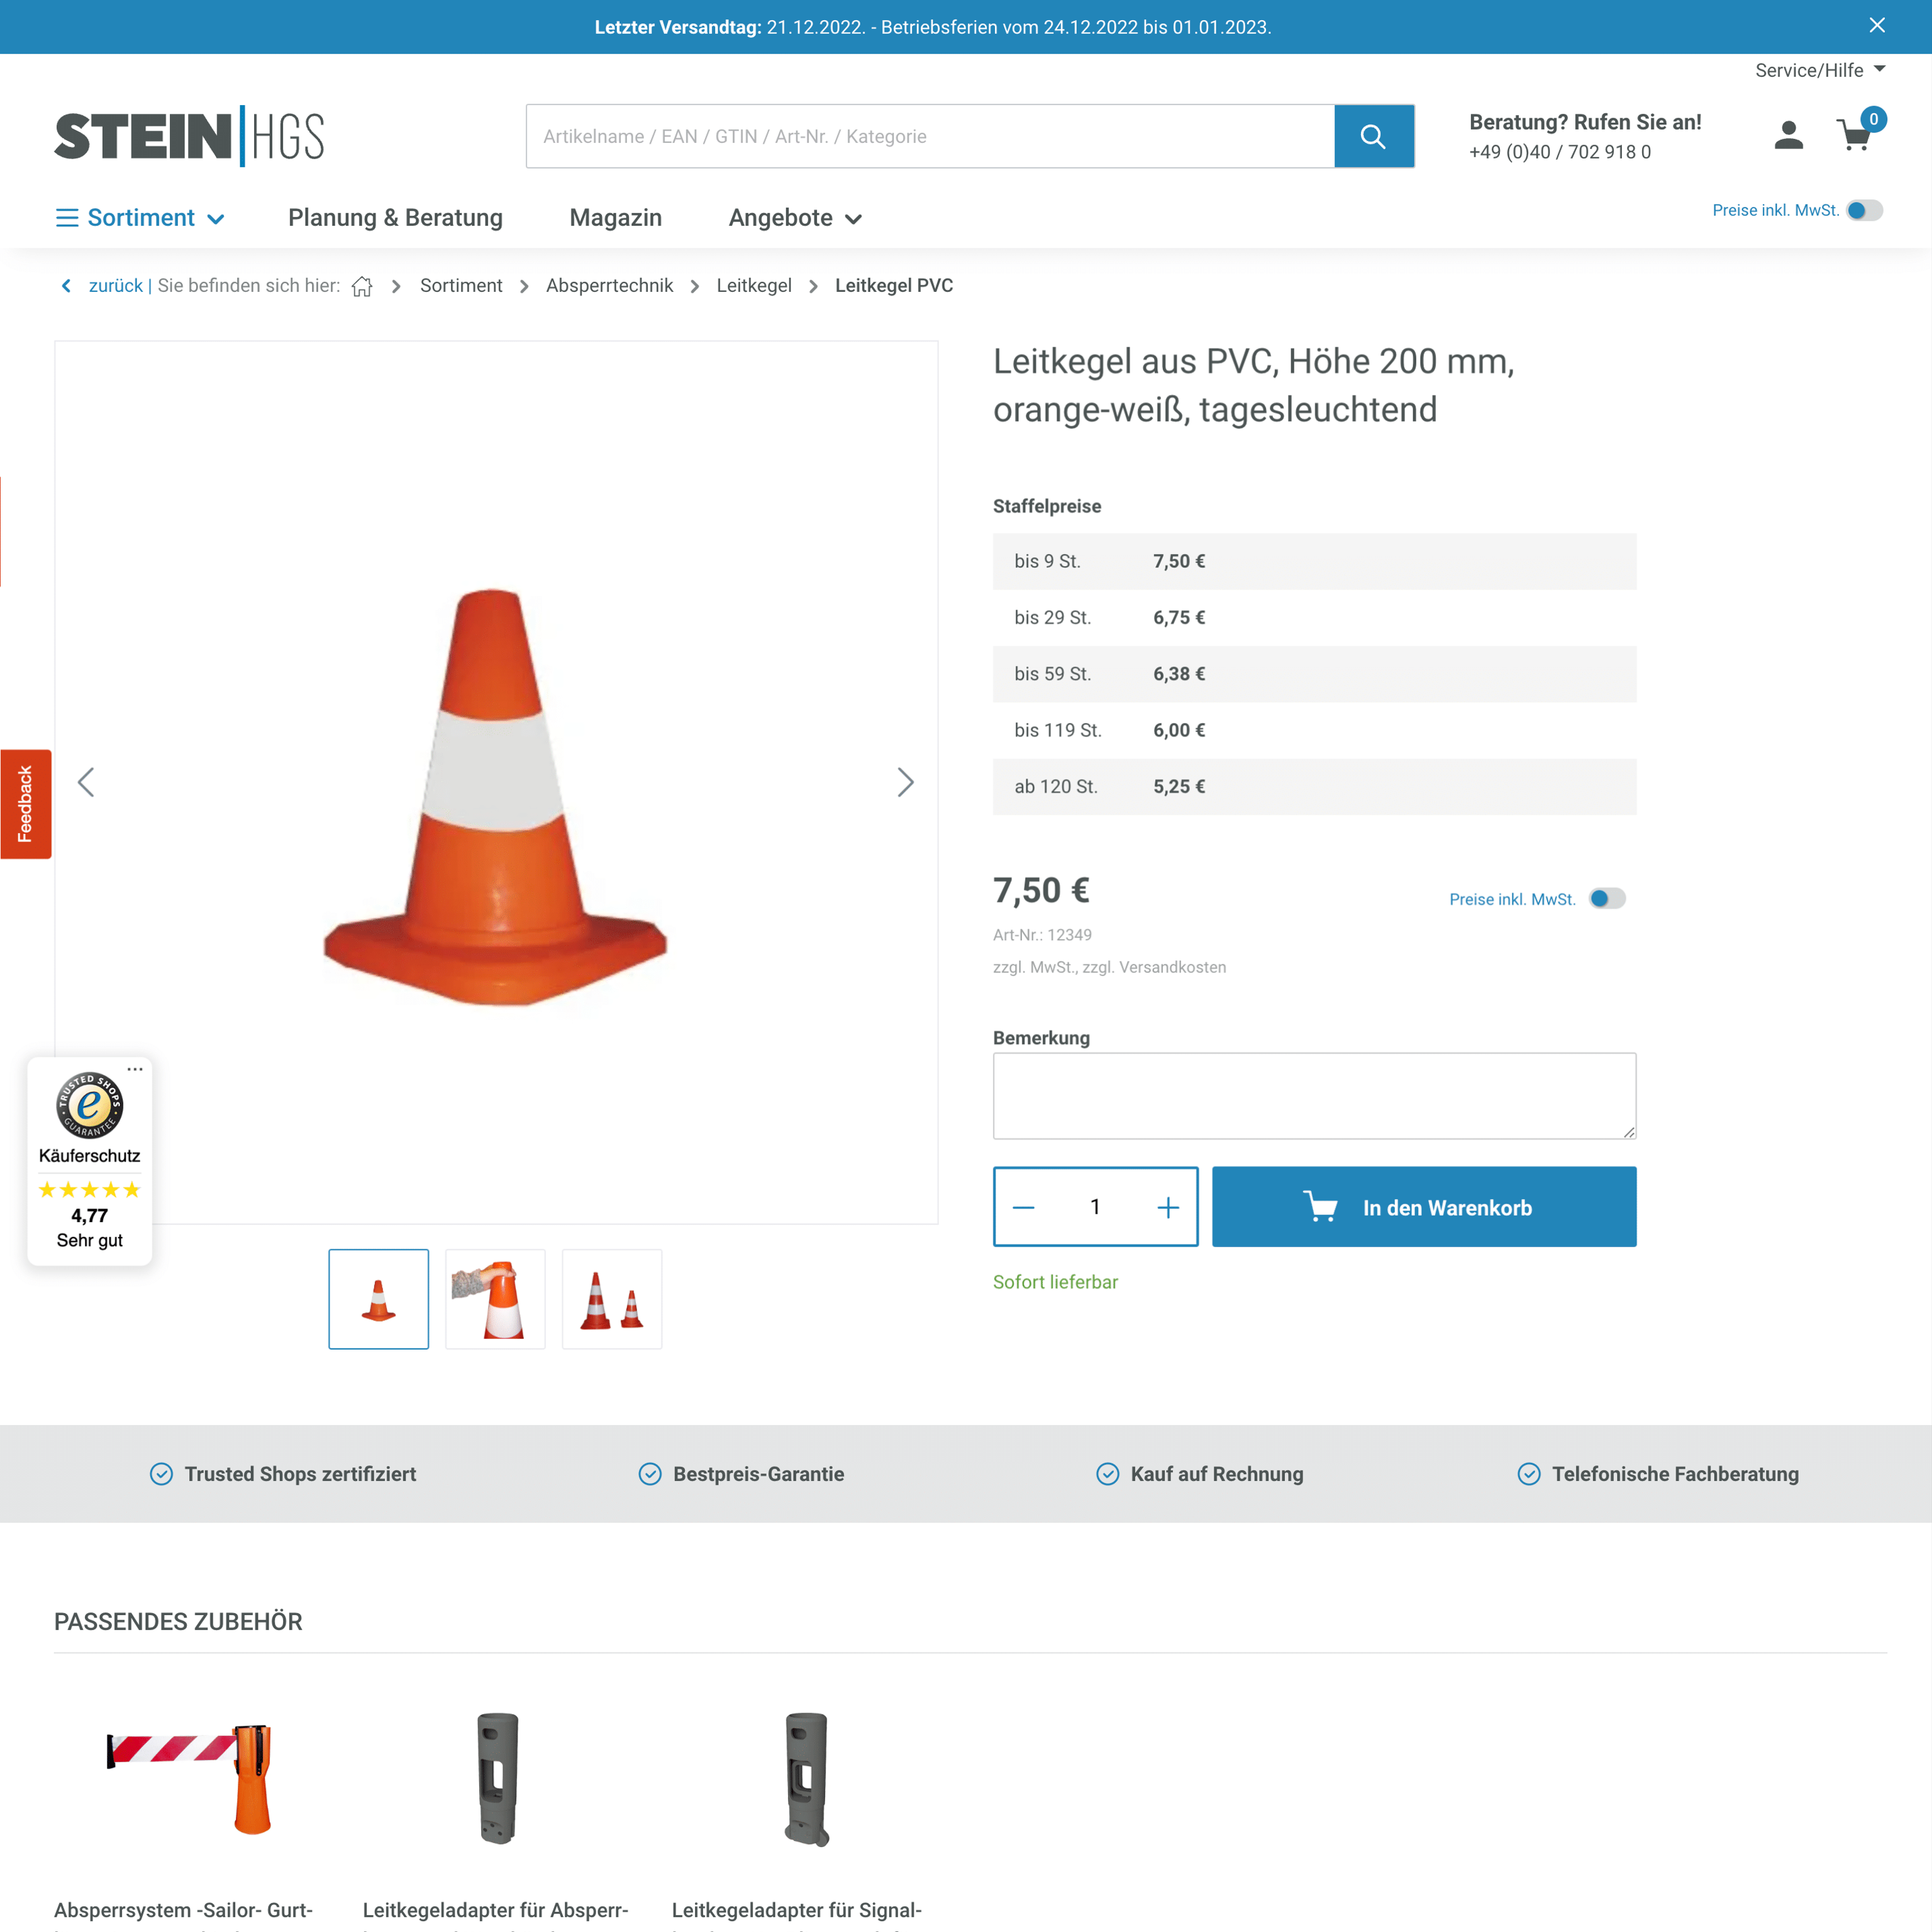Click the In den Warenkorb button
This screenshot has height=1932, width=1932.
(1424, 1206)
